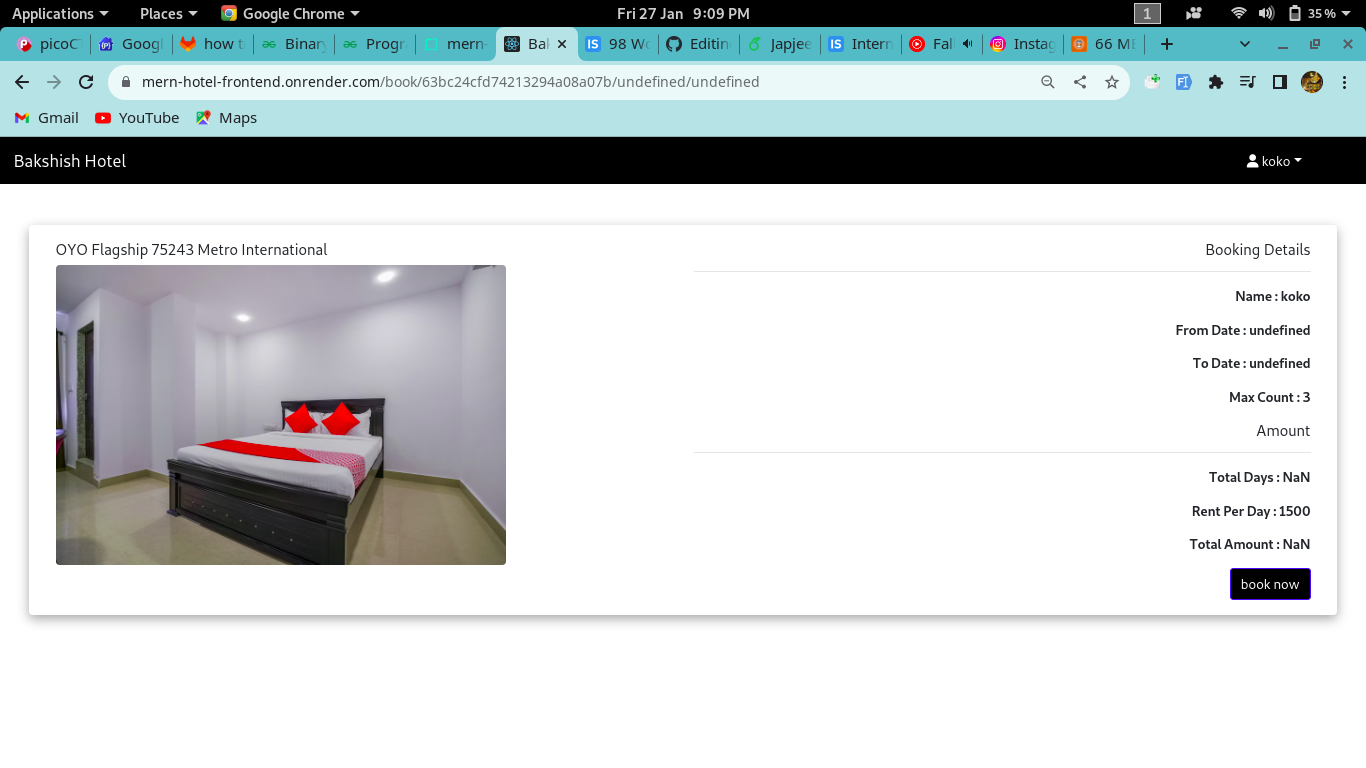Click the volume indicator in system tray
This screenshot has height=768, width=1366.
tap(1268, 13)
